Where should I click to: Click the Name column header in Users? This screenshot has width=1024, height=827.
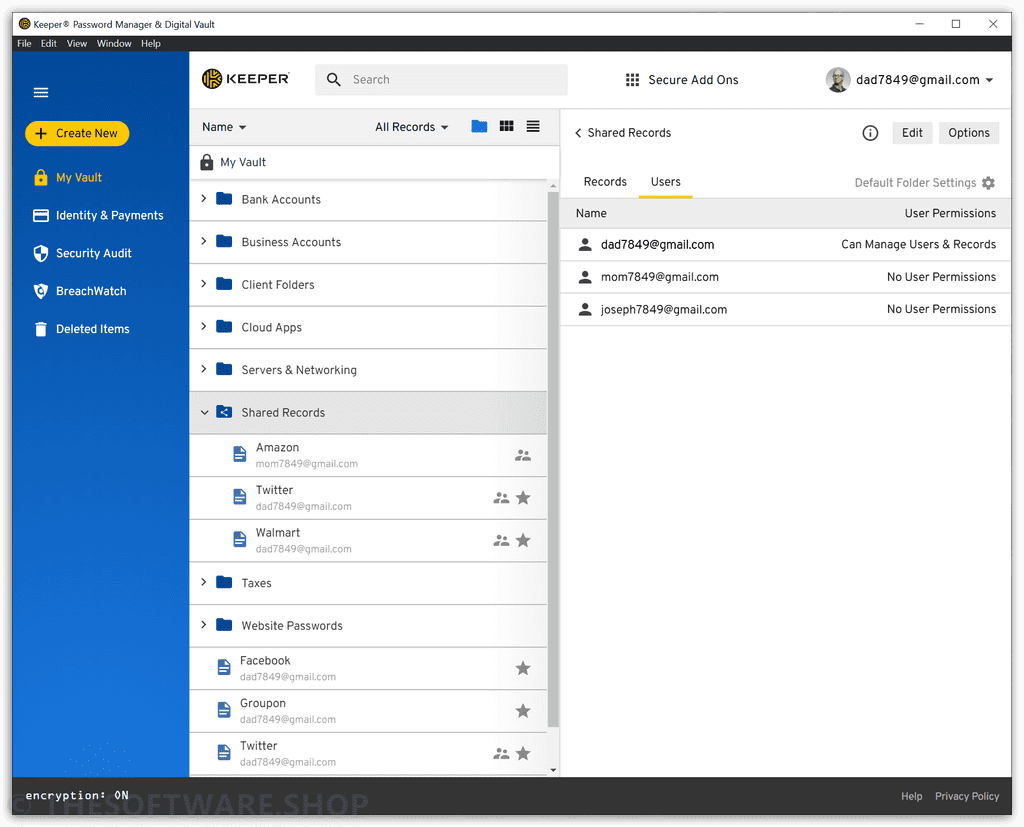click(x=591, y=214)
